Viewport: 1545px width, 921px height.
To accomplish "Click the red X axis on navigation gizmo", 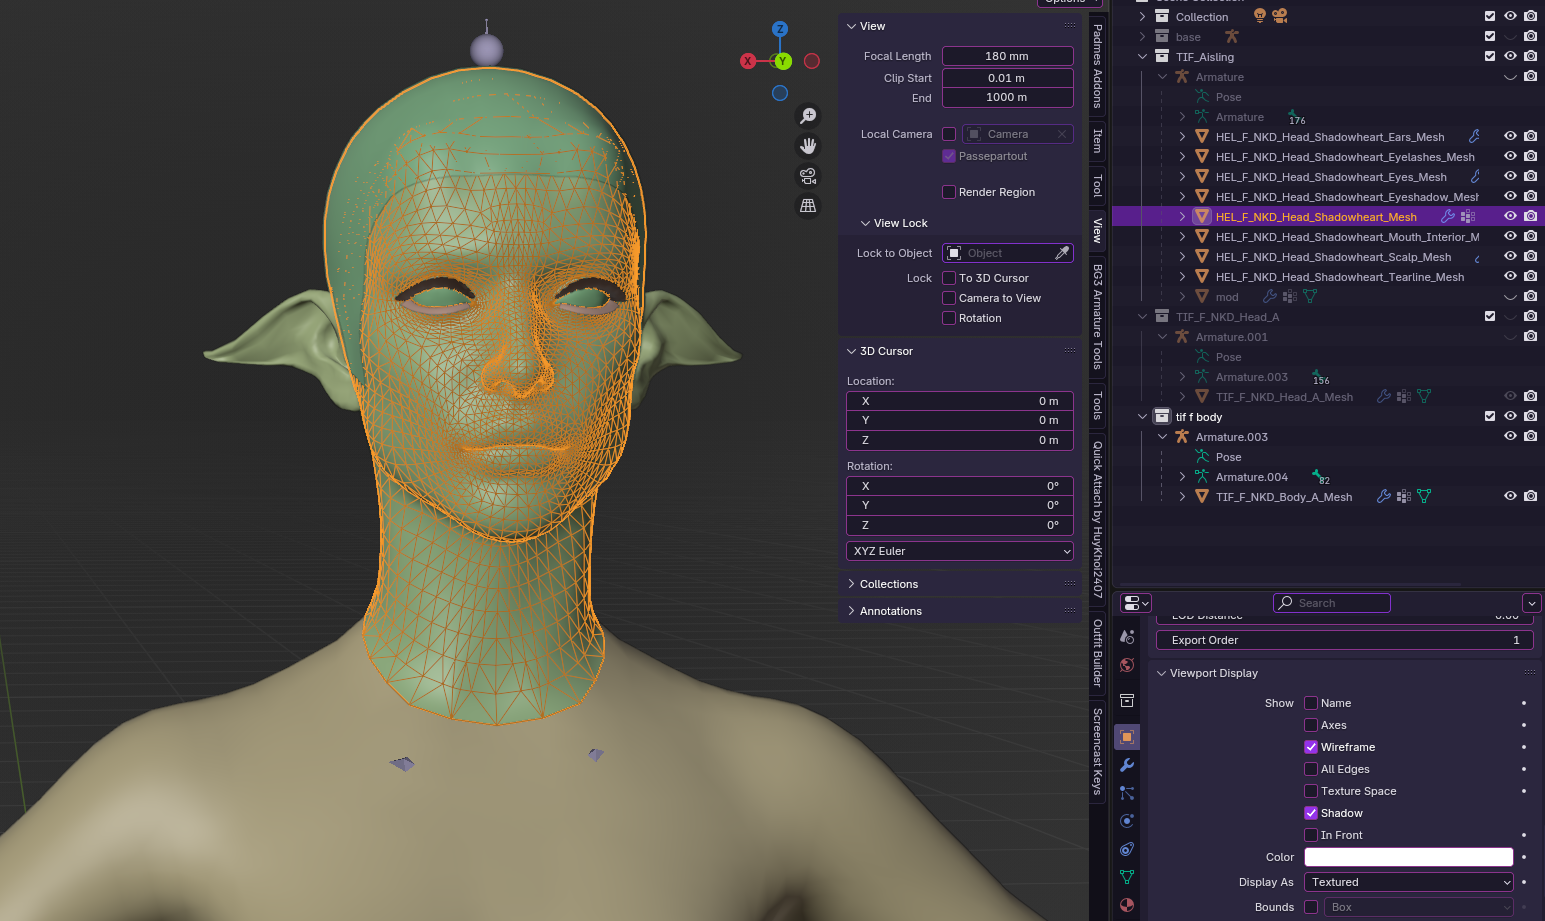I will tap(748, 61).
